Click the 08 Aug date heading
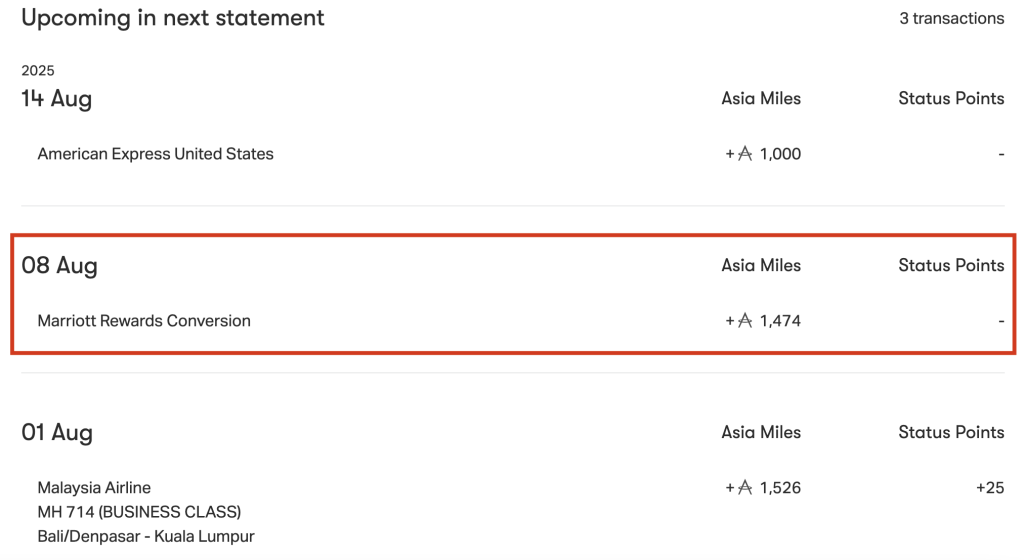Viewport: 1024px width, 560px height. (x=59, y=266)
